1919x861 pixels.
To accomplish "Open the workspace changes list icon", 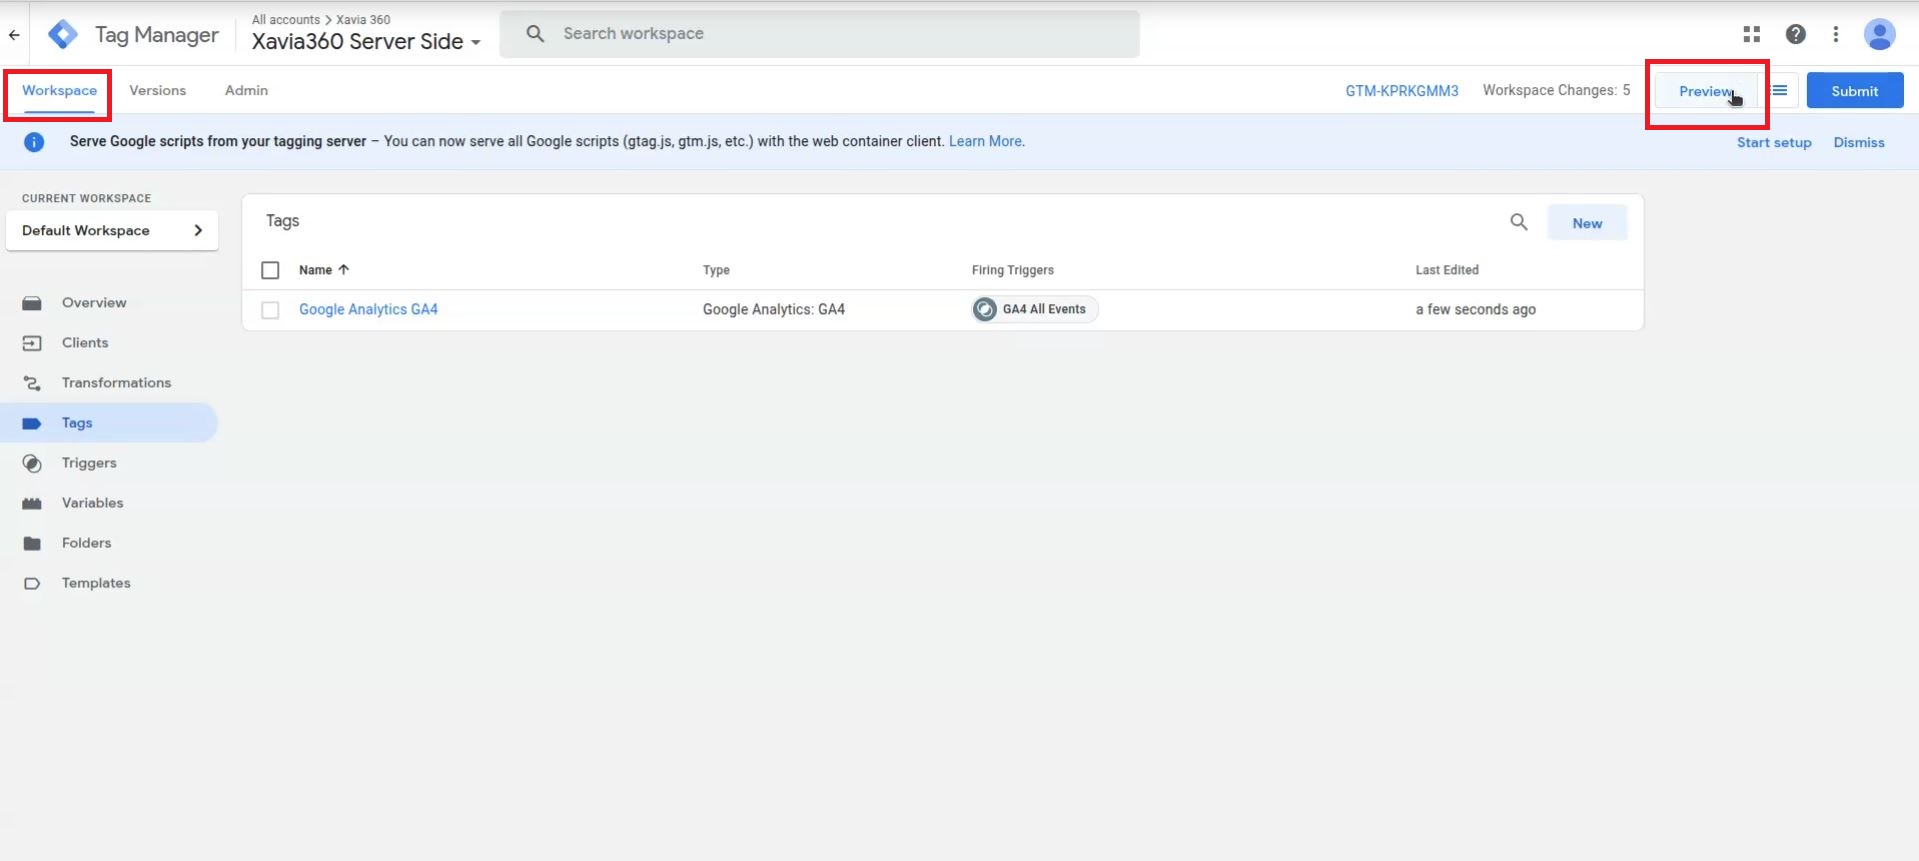I will click(1780, 90).
